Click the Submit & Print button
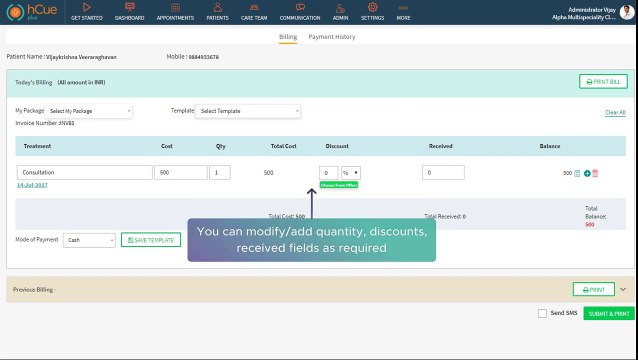 click(609, 314)
